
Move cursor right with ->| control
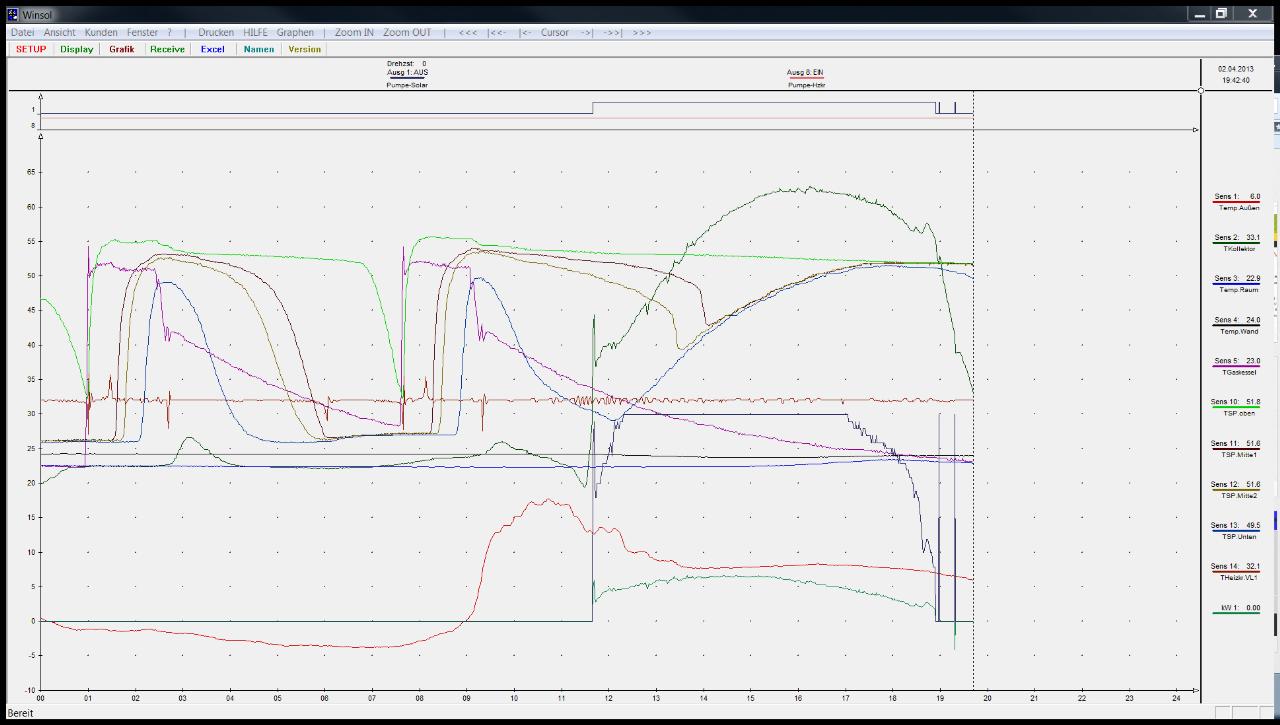click(x=586, y=32)
